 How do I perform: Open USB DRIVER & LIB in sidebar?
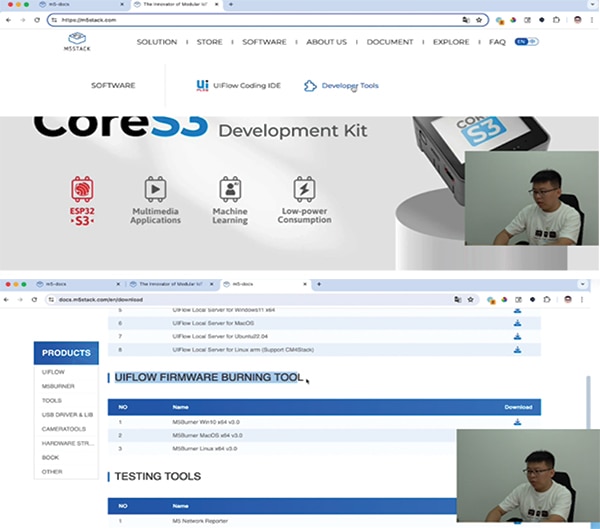67,415
